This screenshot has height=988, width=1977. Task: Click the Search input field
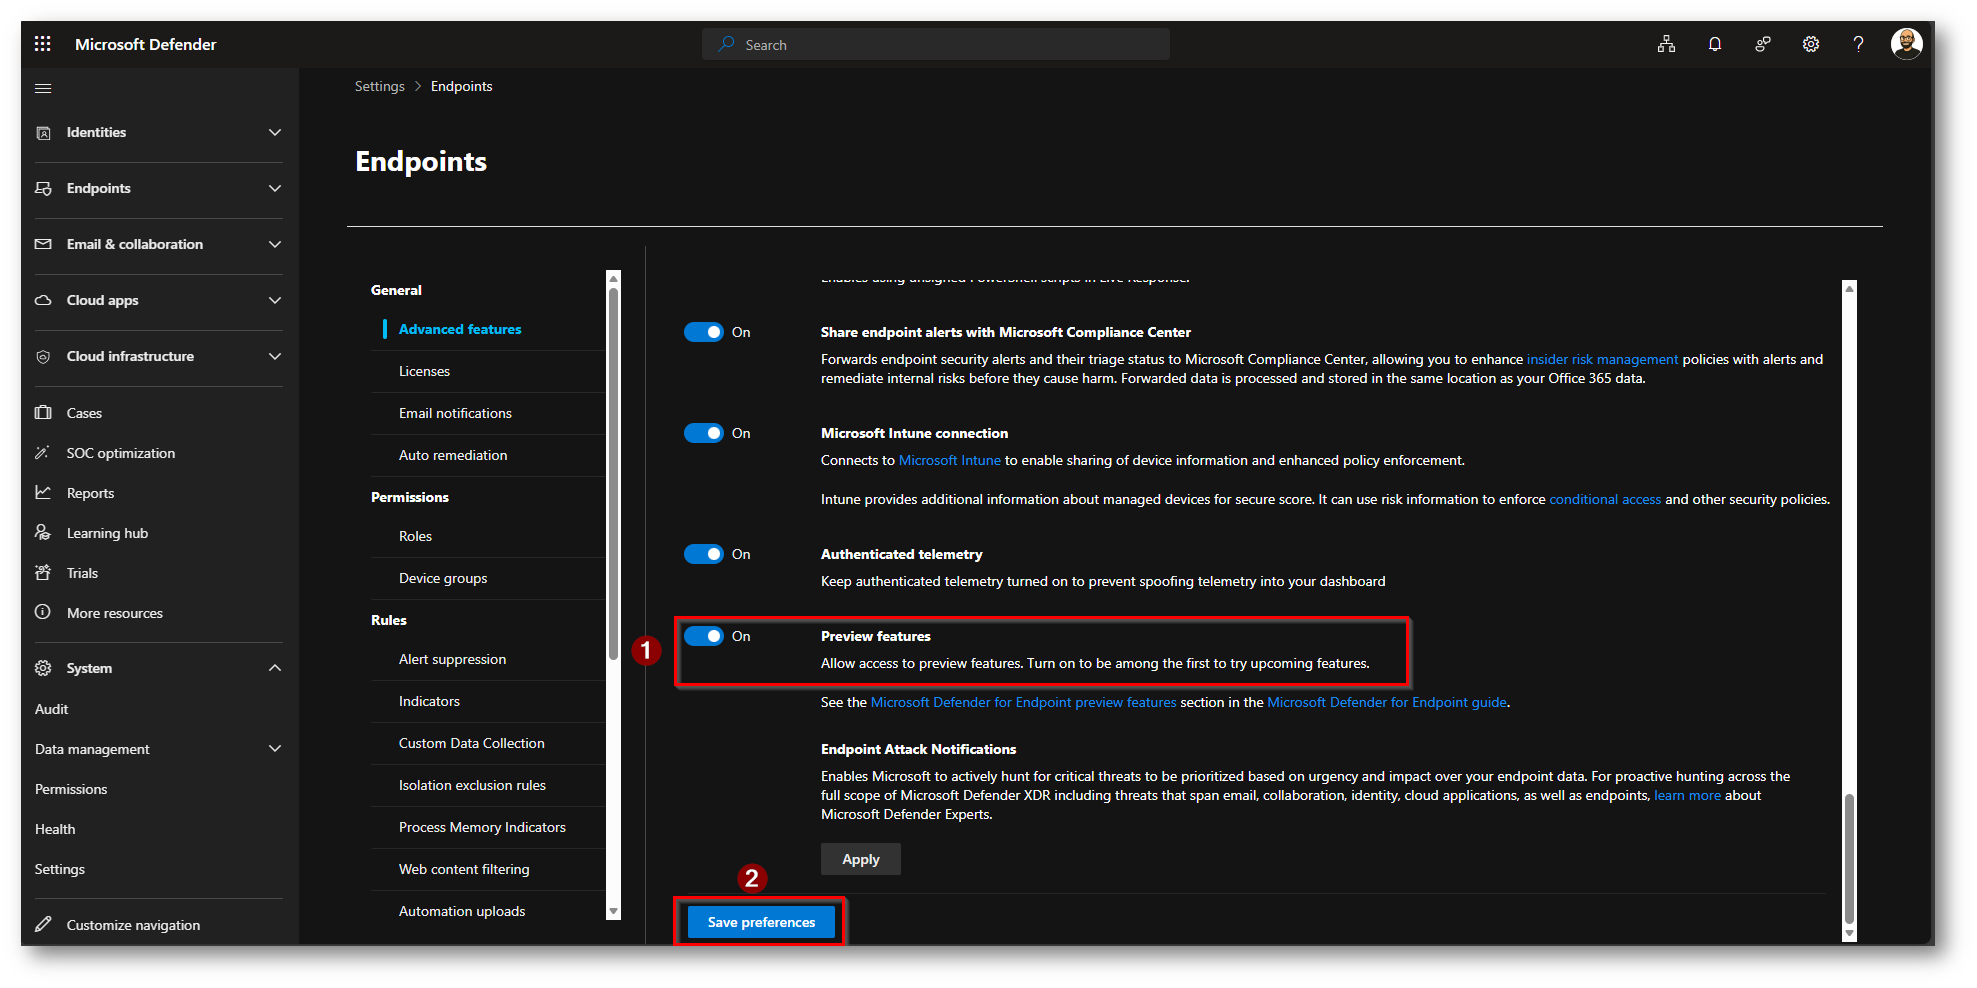(936, 44)
